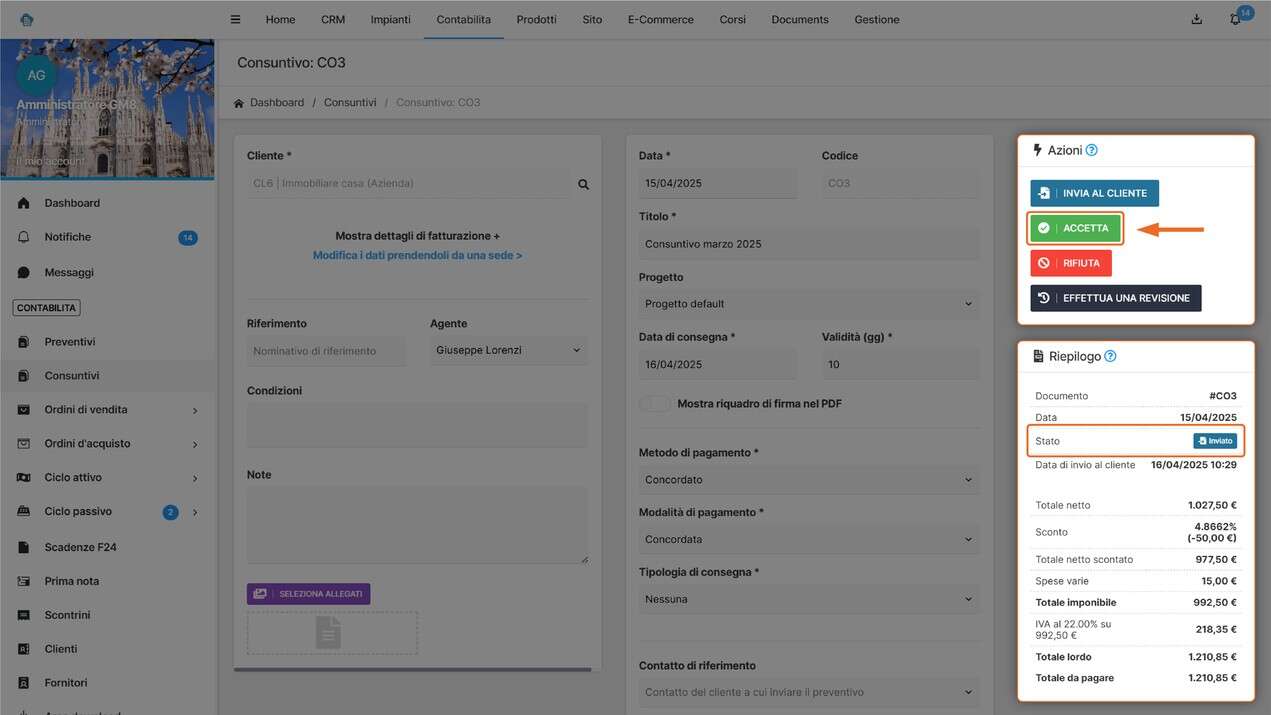Open the notifications bell icon
Screen dimensions: 1271x715
pyautogui.click(x=1235, y=20)
